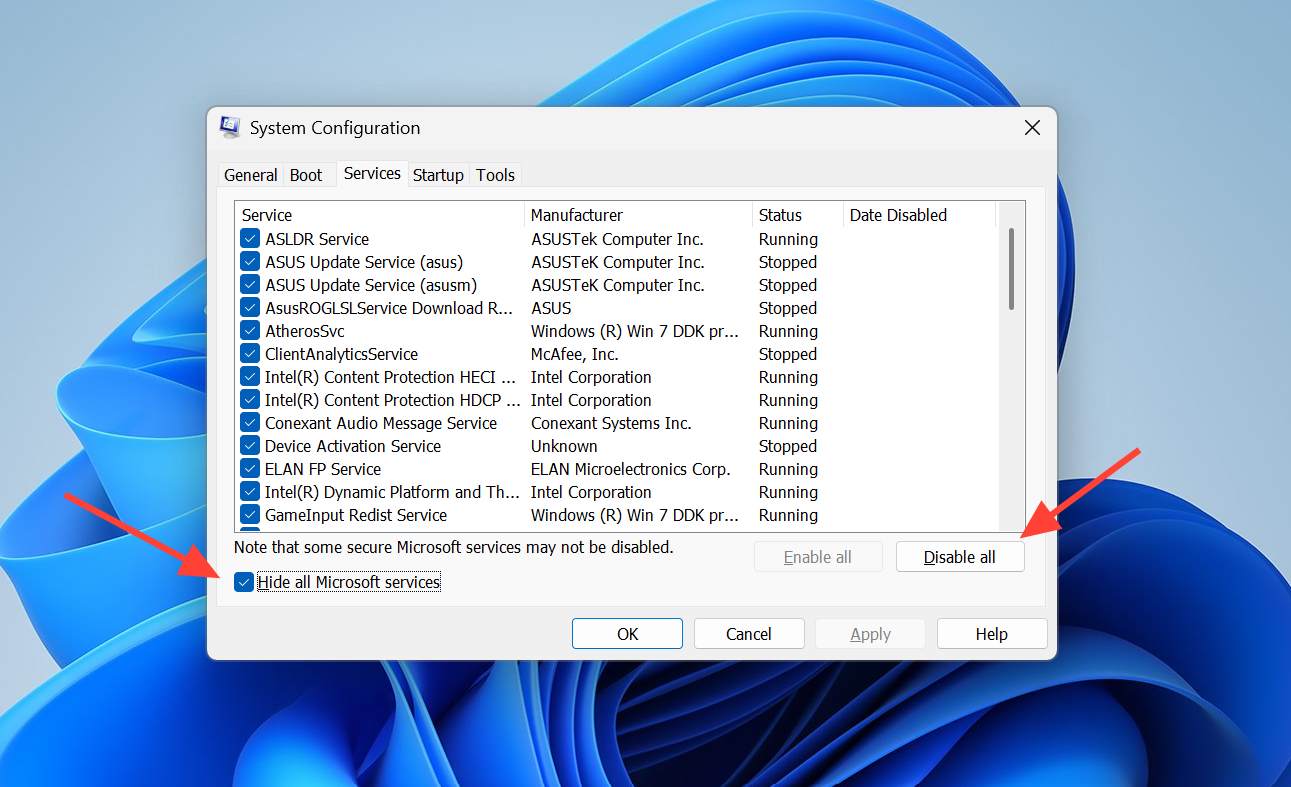1291x787 pixels.
Task: Sort by the Service column header
Action: point(380,215)
